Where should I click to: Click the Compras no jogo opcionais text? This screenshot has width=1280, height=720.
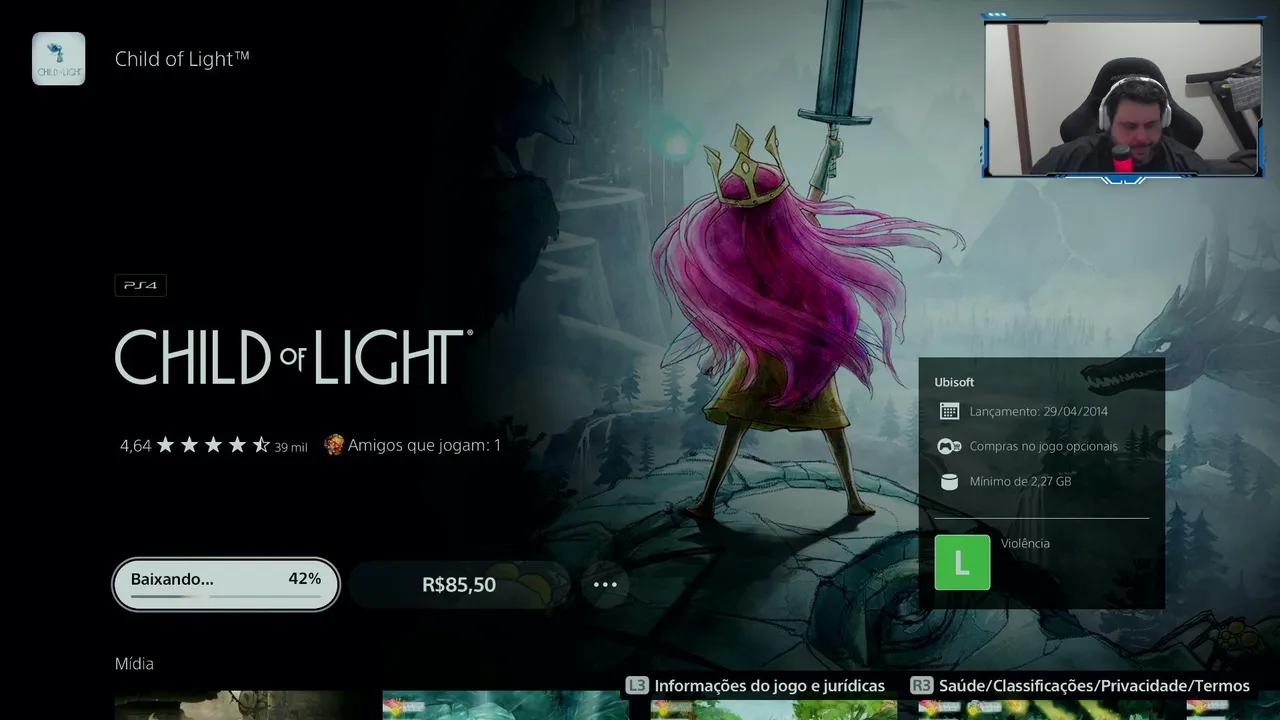[1044, 446]
